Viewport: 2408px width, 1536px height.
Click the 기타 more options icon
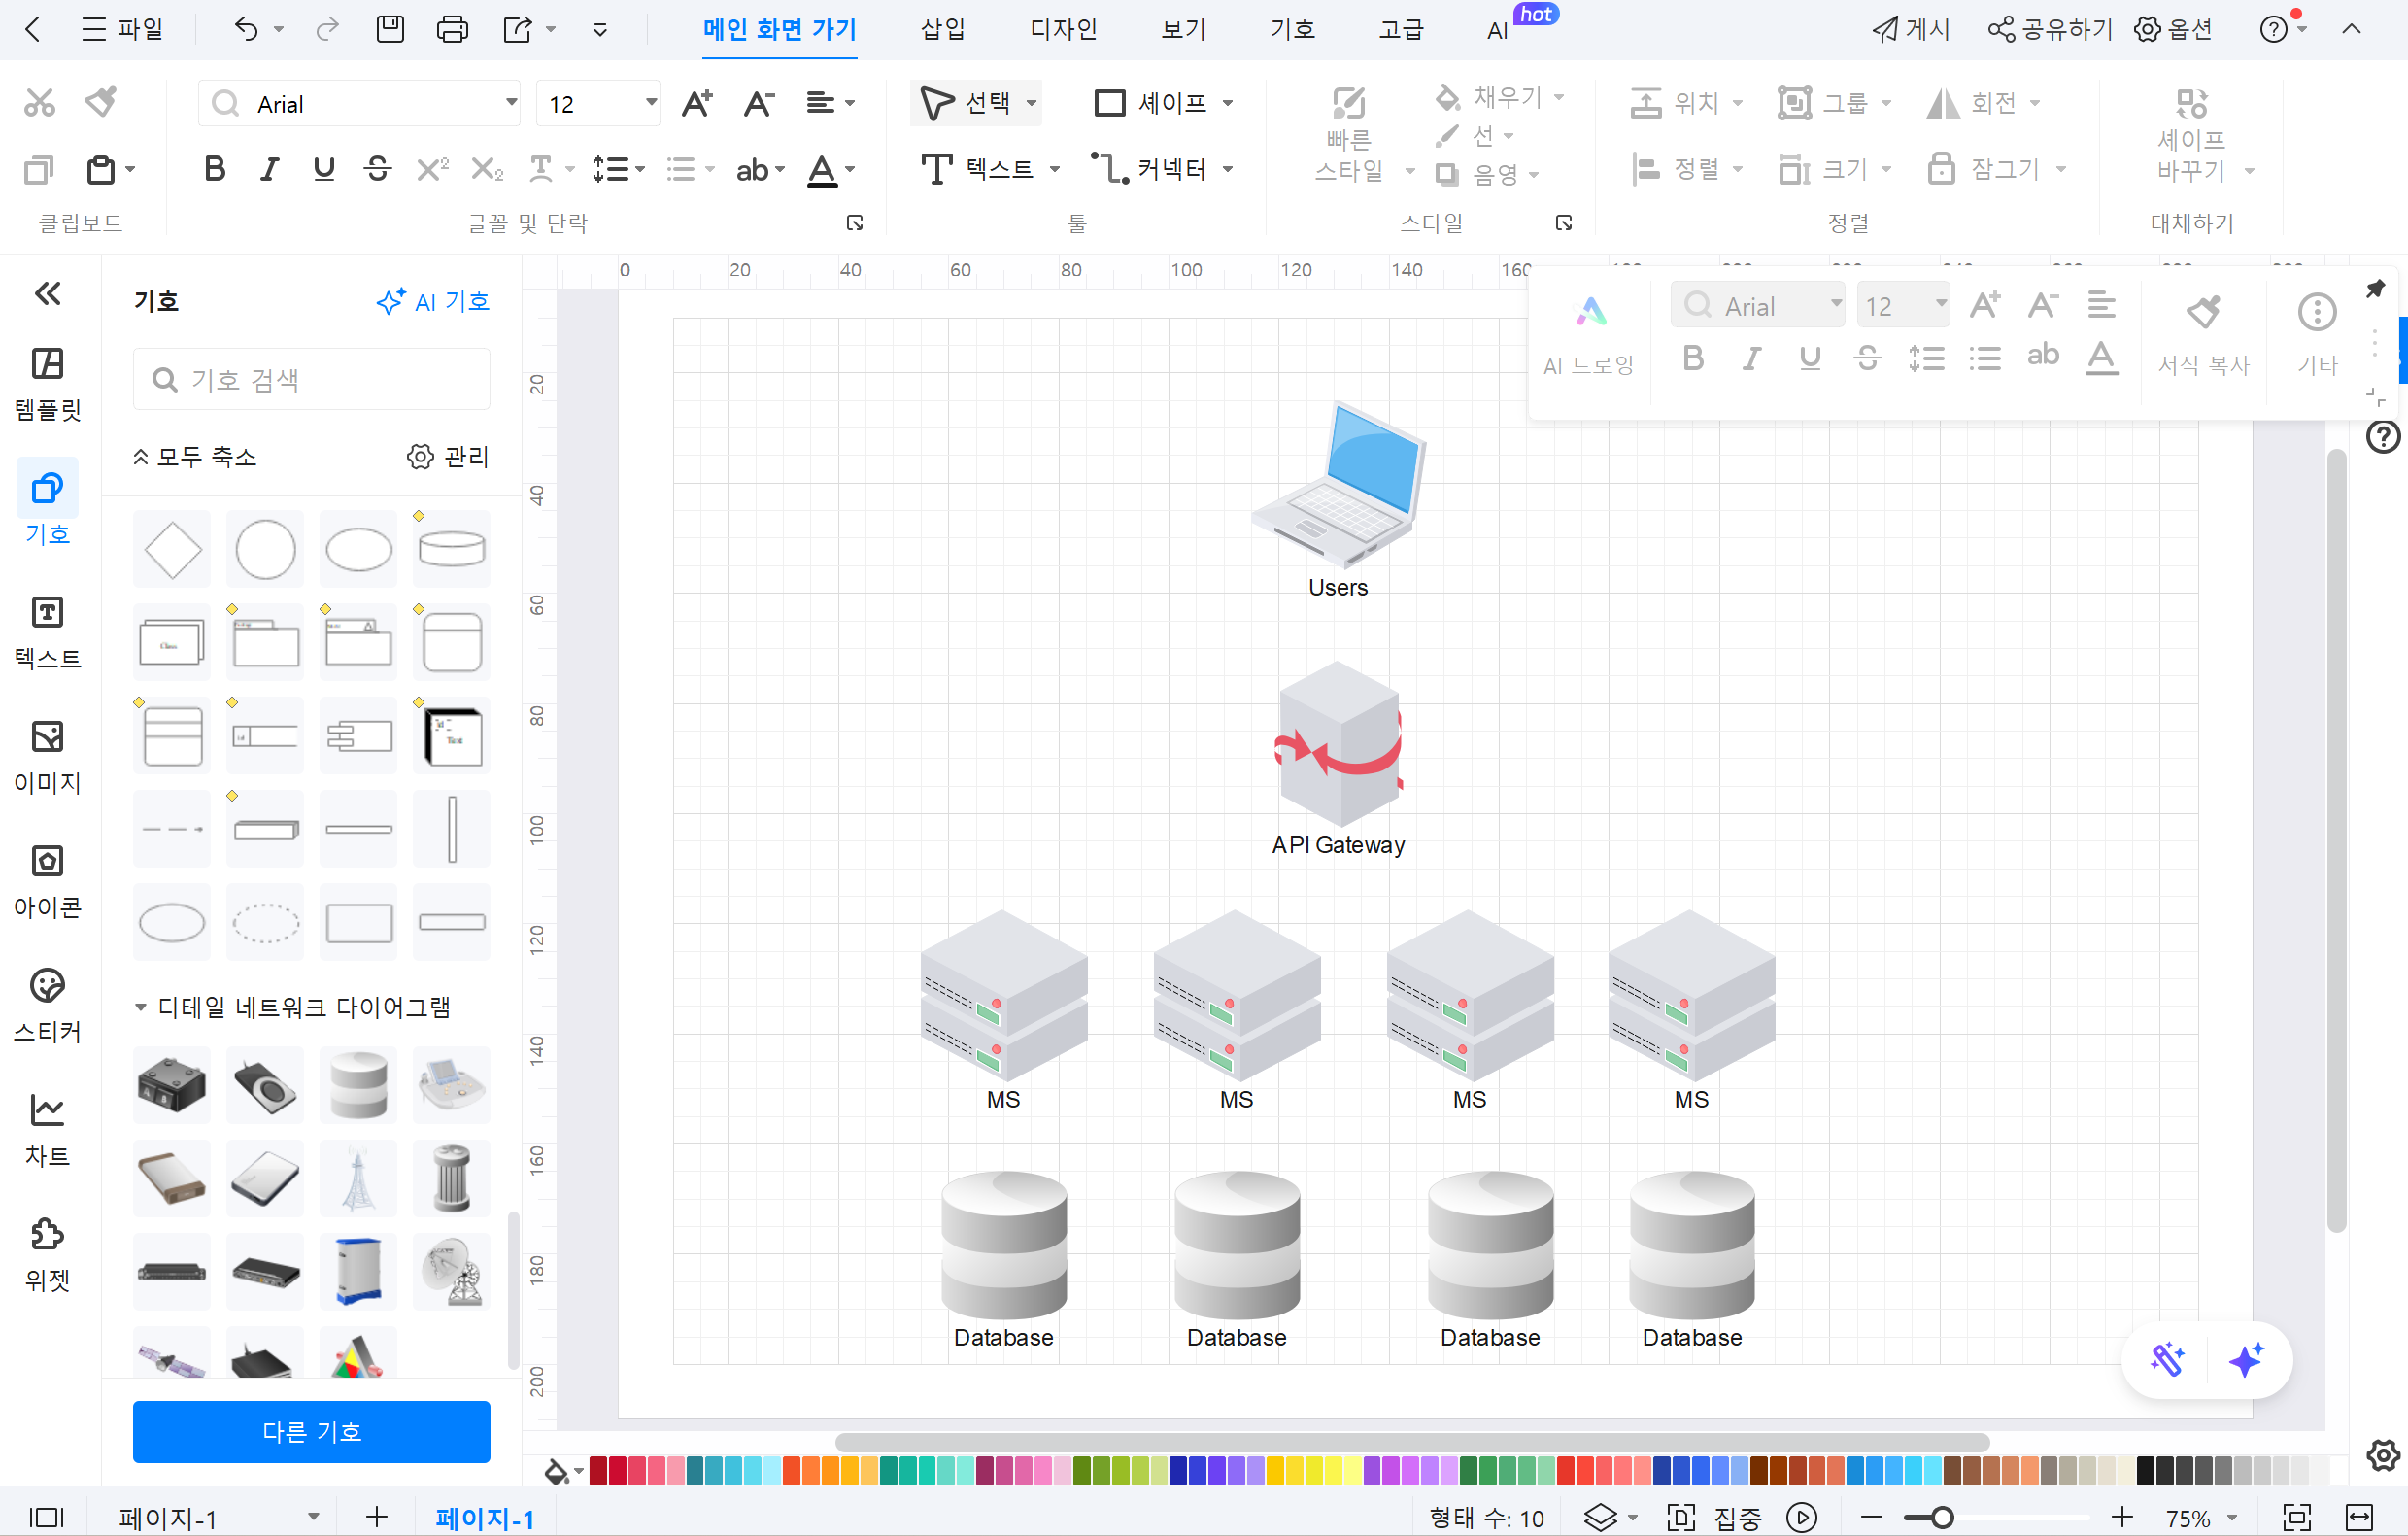click(x=2317, y=312)
